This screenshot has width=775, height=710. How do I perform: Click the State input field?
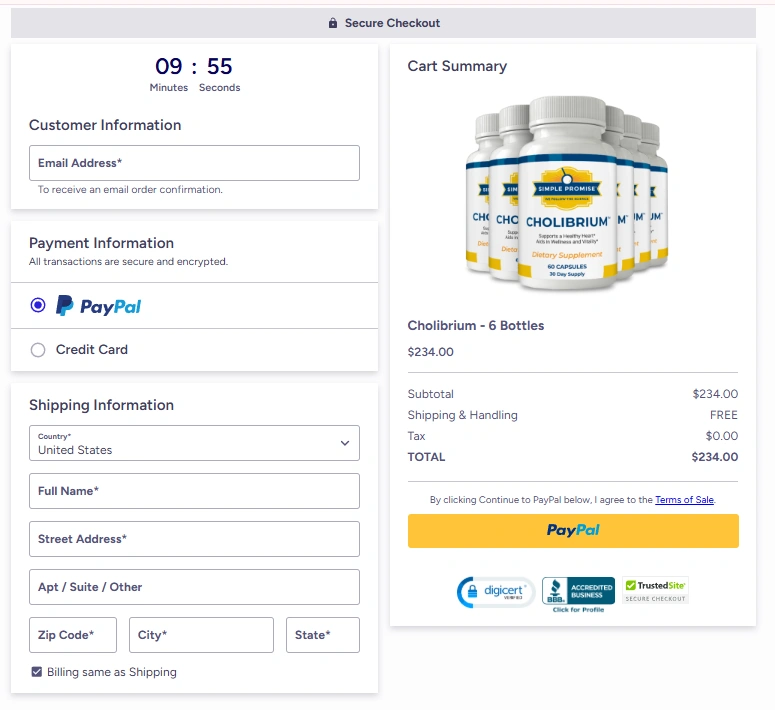[323, 635]
